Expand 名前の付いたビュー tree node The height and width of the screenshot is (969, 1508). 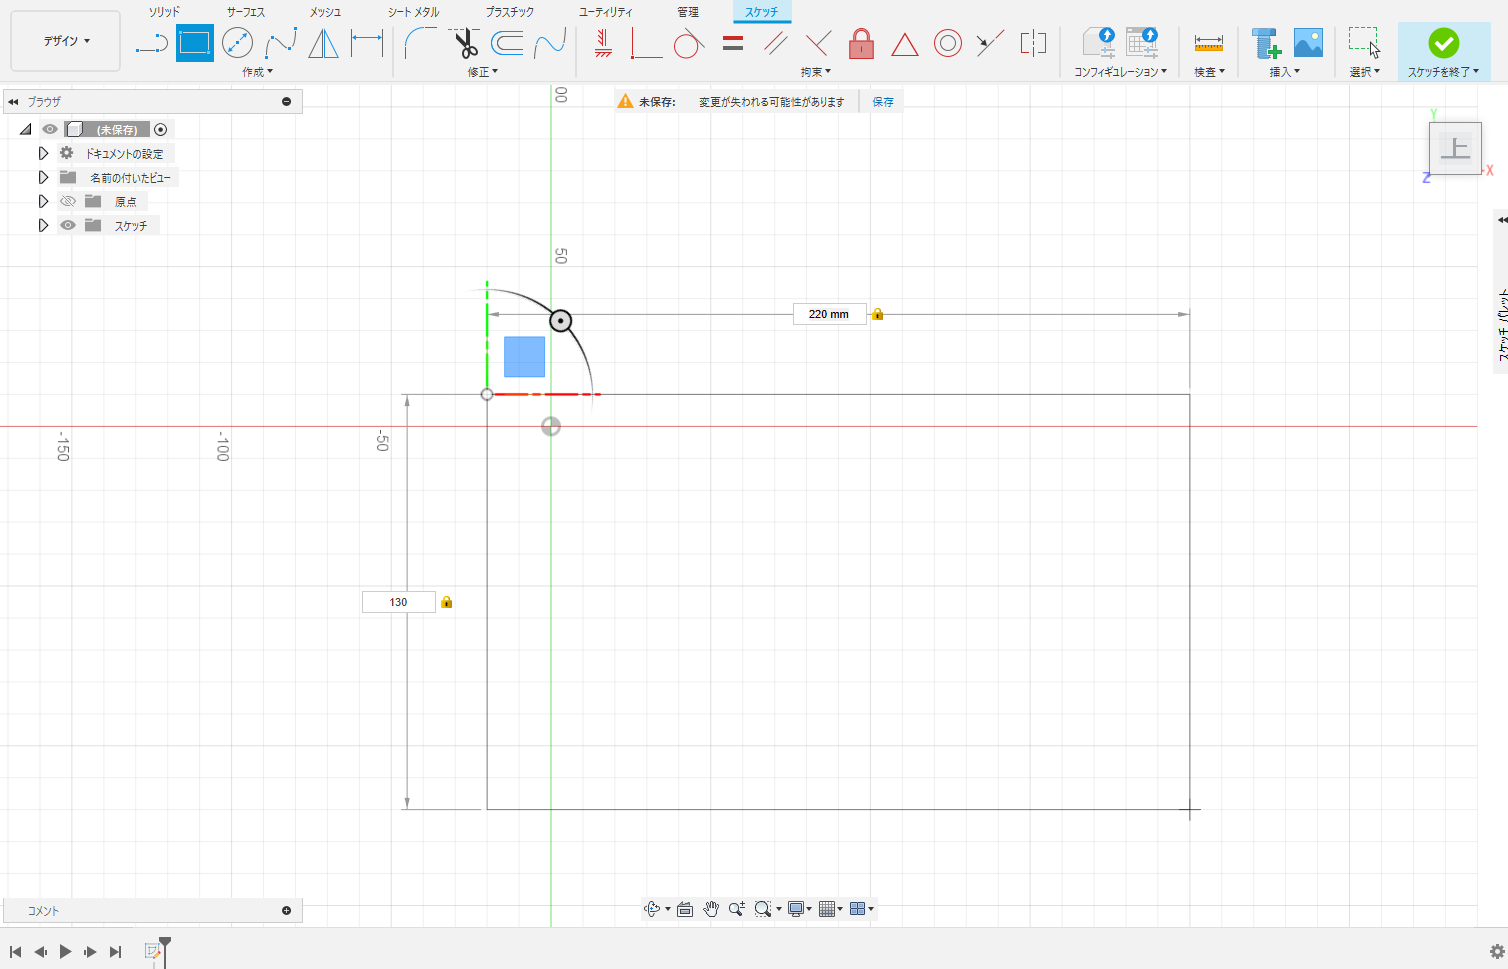point(43,177)
